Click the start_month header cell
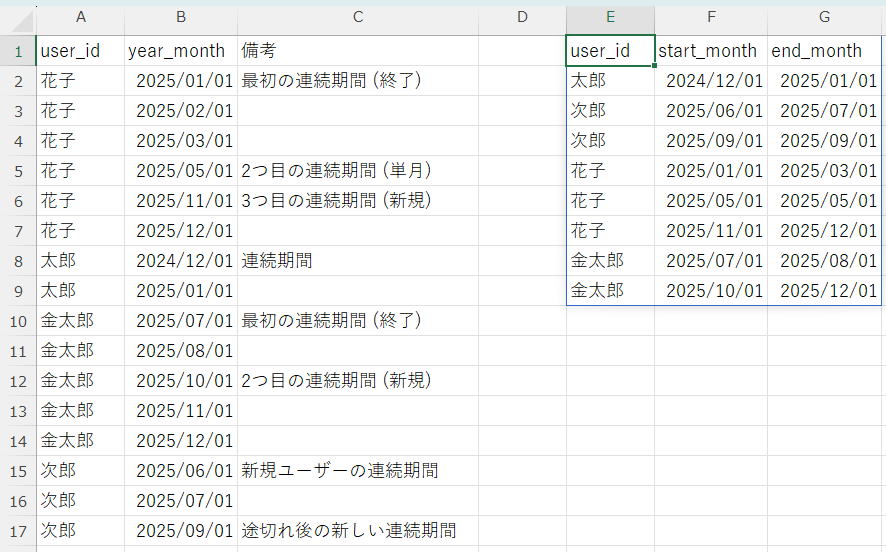Image resolution: width=886 pixels, height=552 pixels. 710,51
